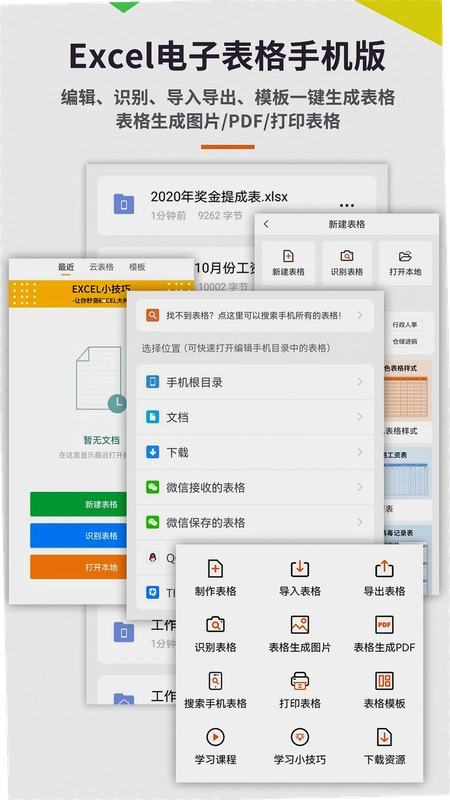This screenshot has width=450, height=800.
Task: Tap the 制作表格 icon
Action: coord(215,568)
